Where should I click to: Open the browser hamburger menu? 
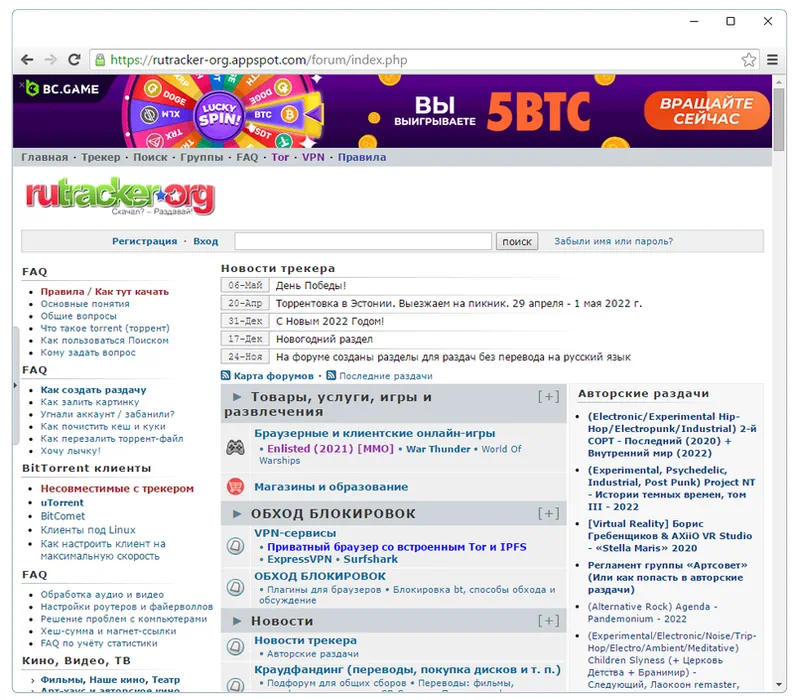tap(772, 60)
